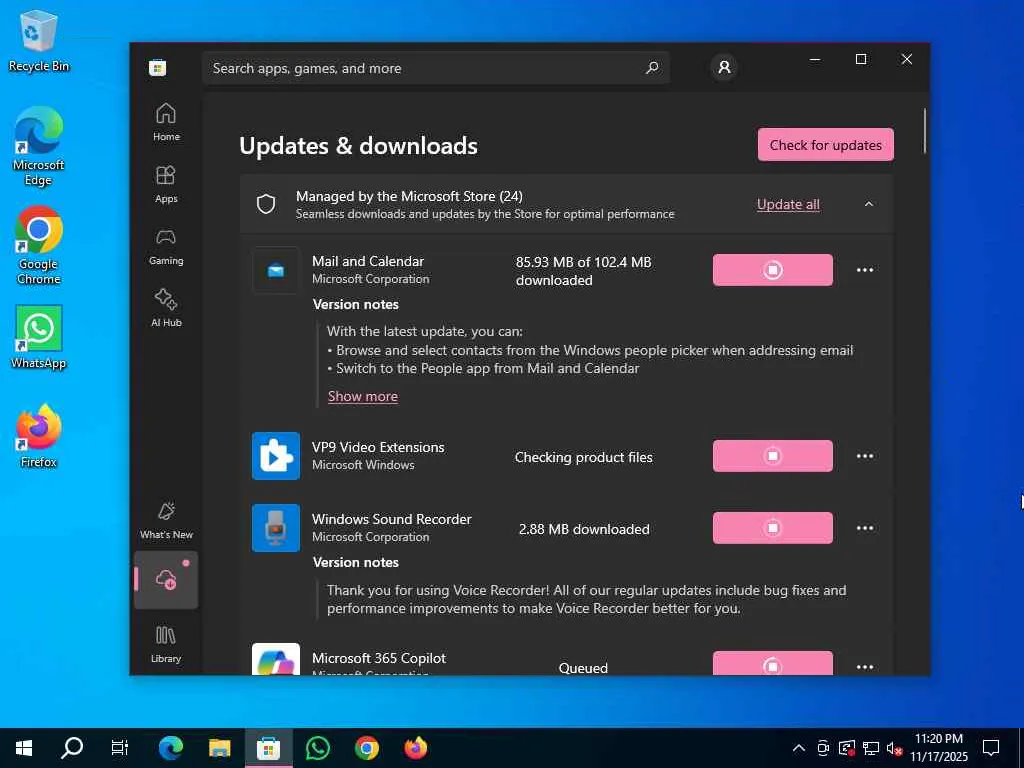The image size is (1024, 768).
Task: Open the AI Hub section
Action: click(166, 308)
